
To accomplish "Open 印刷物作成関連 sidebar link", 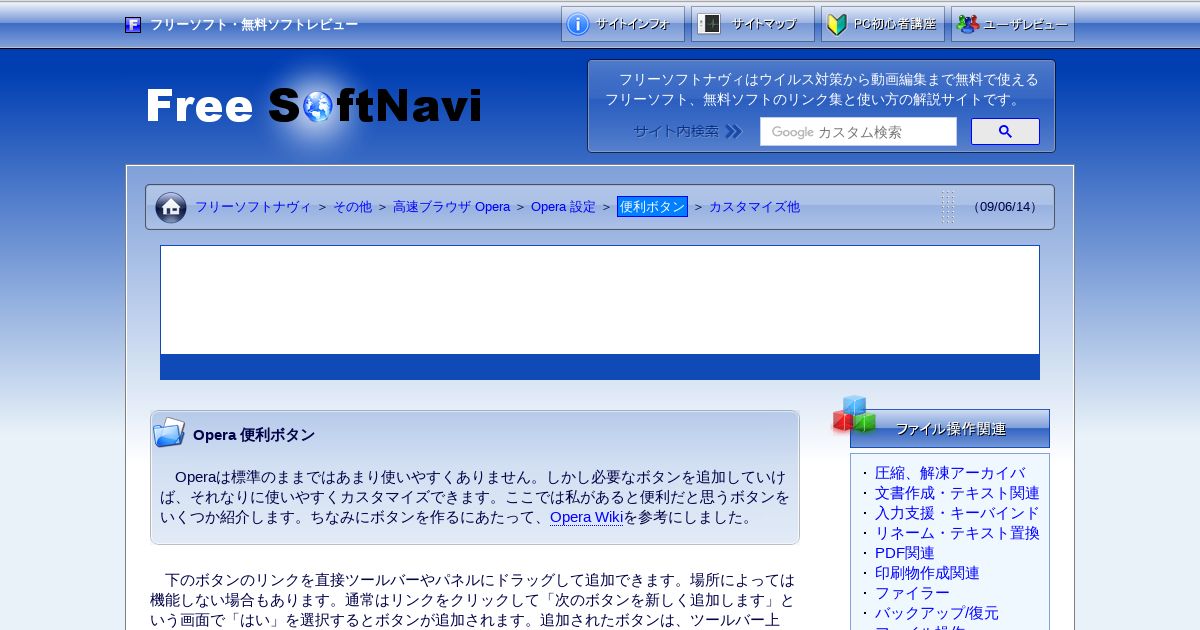I will click(x=927, y=573).
